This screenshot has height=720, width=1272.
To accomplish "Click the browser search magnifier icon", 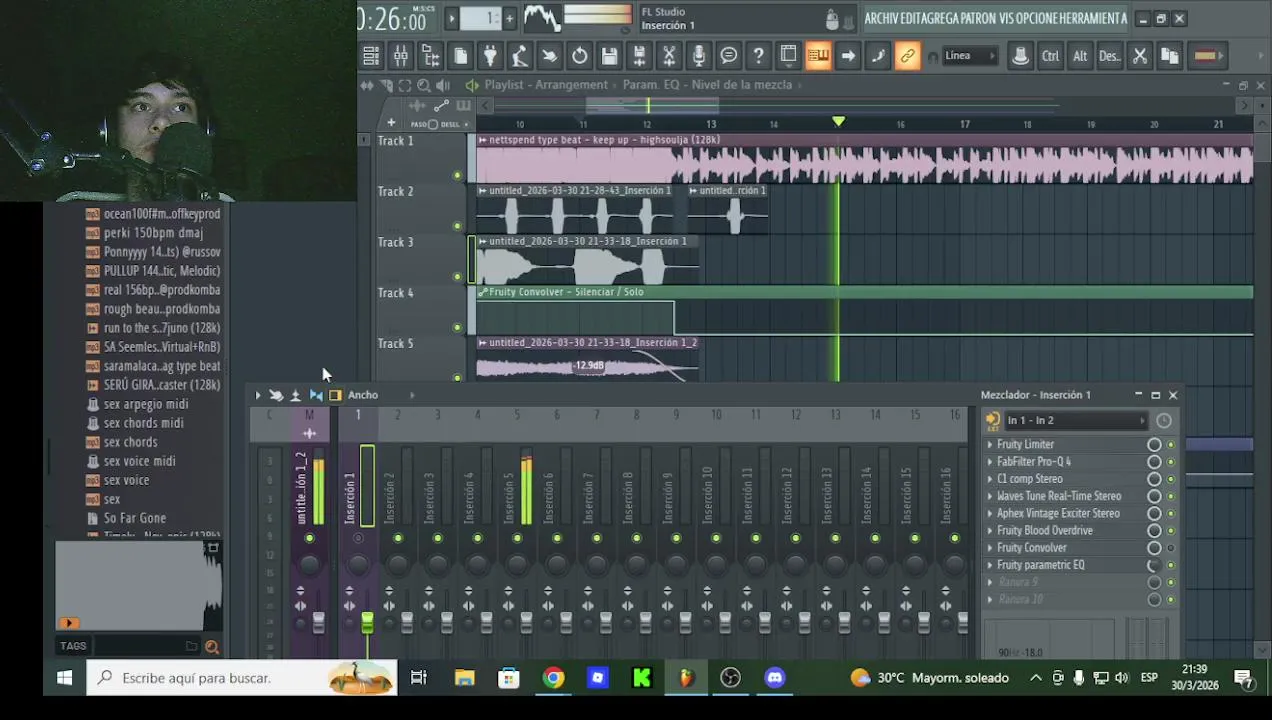I will [x=212, y=647].
